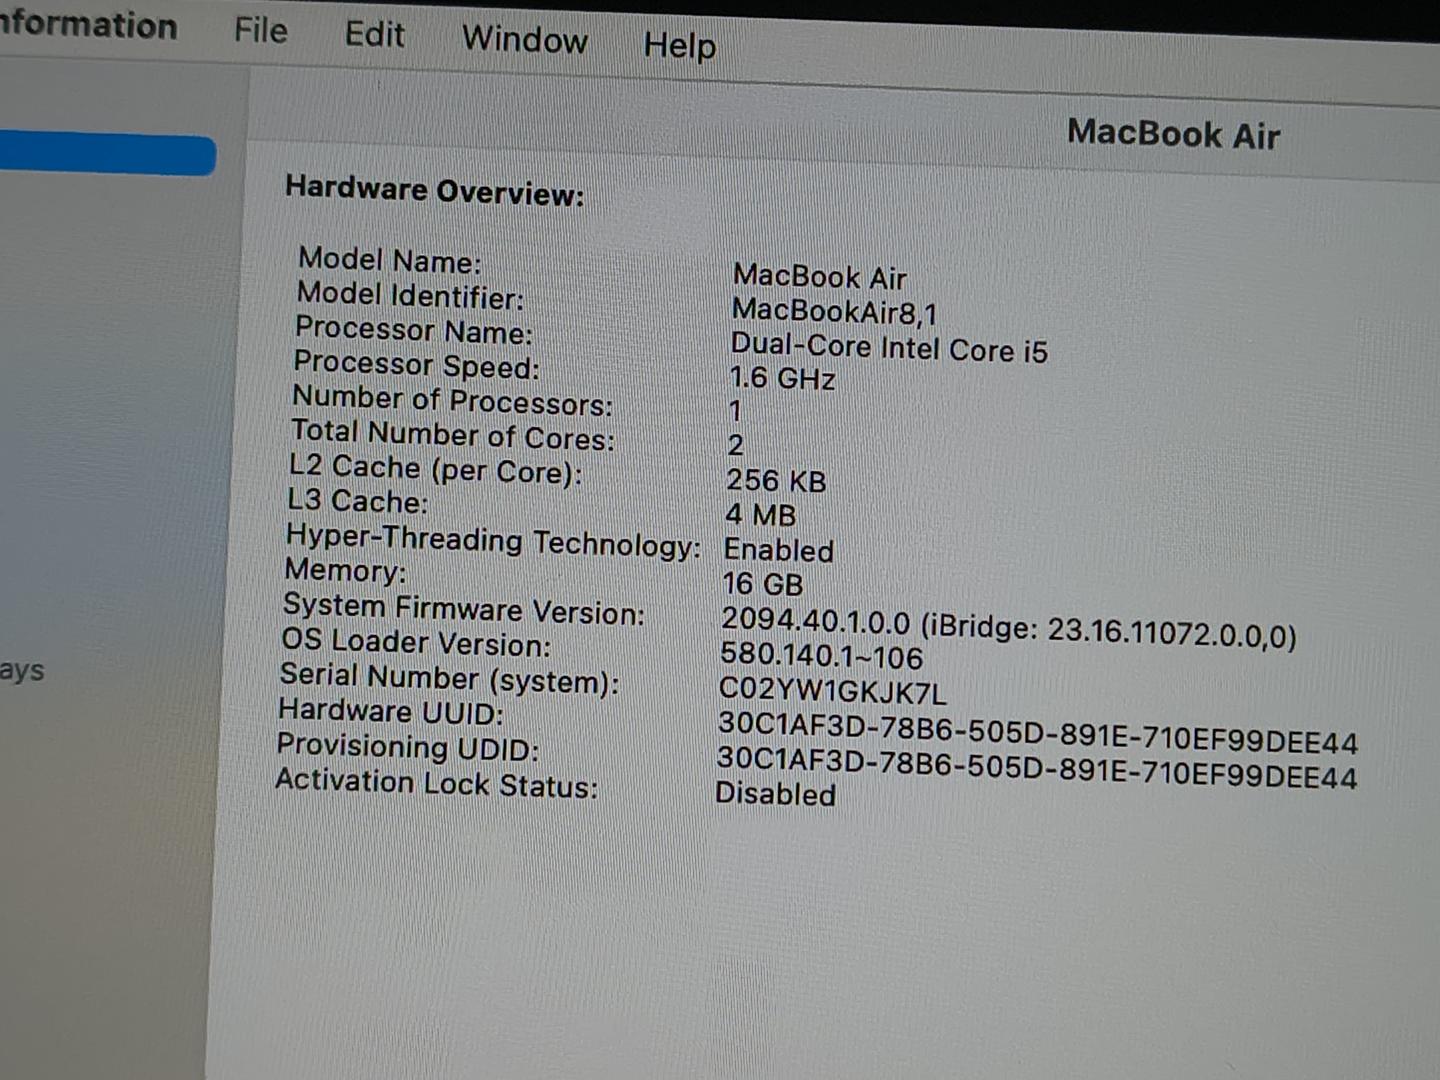The image size is (1440, 1080).
Task: Click the value 'MacBookAir8,1'
Action: pyautogui.click(x=835, y=312)
